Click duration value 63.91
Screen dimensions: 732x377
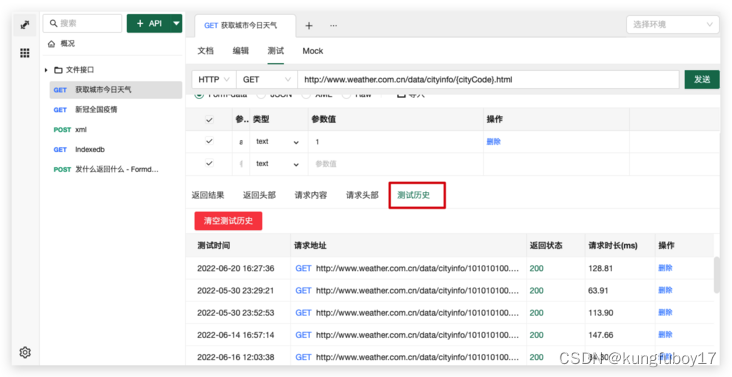[x=598, y=291]
